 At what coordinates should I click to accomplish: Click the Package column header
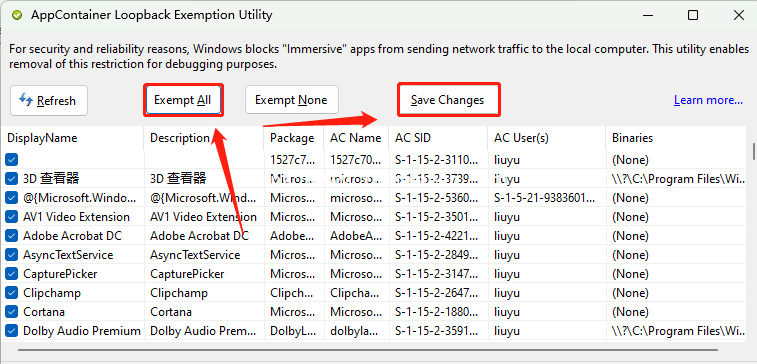tap(294, 138)
